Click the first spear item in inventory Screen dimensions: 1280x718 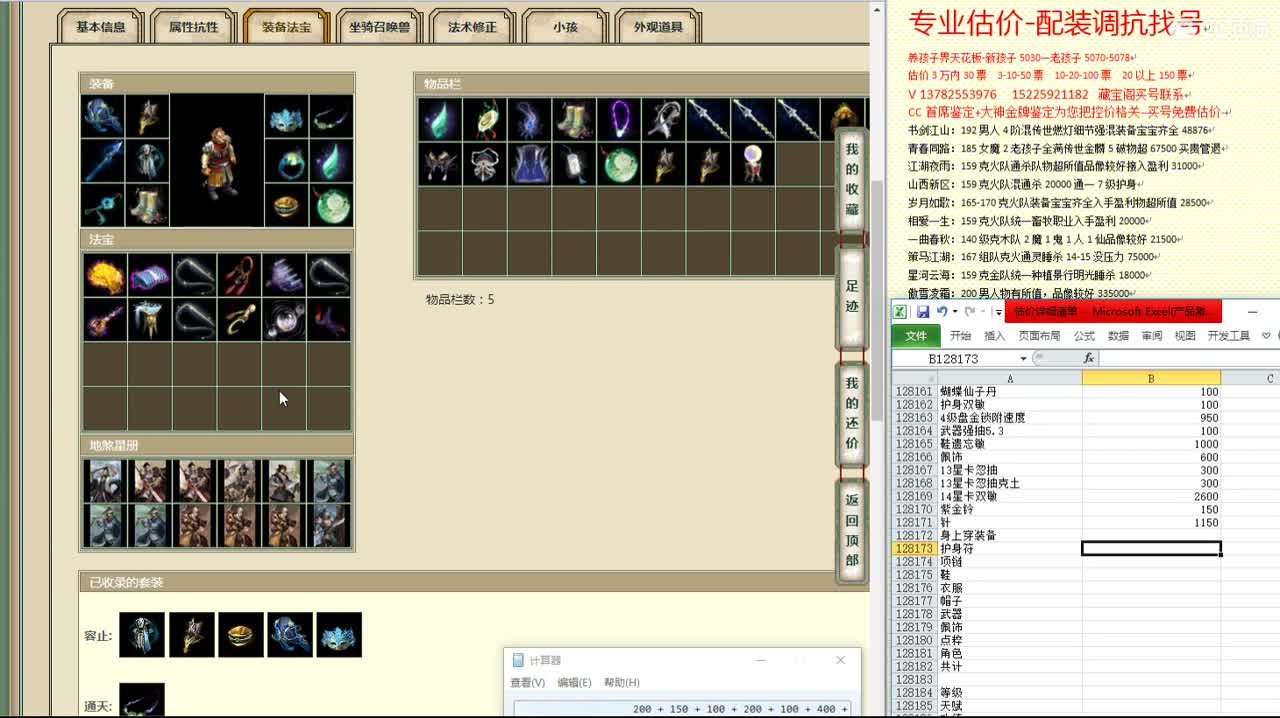pos(708,119)
